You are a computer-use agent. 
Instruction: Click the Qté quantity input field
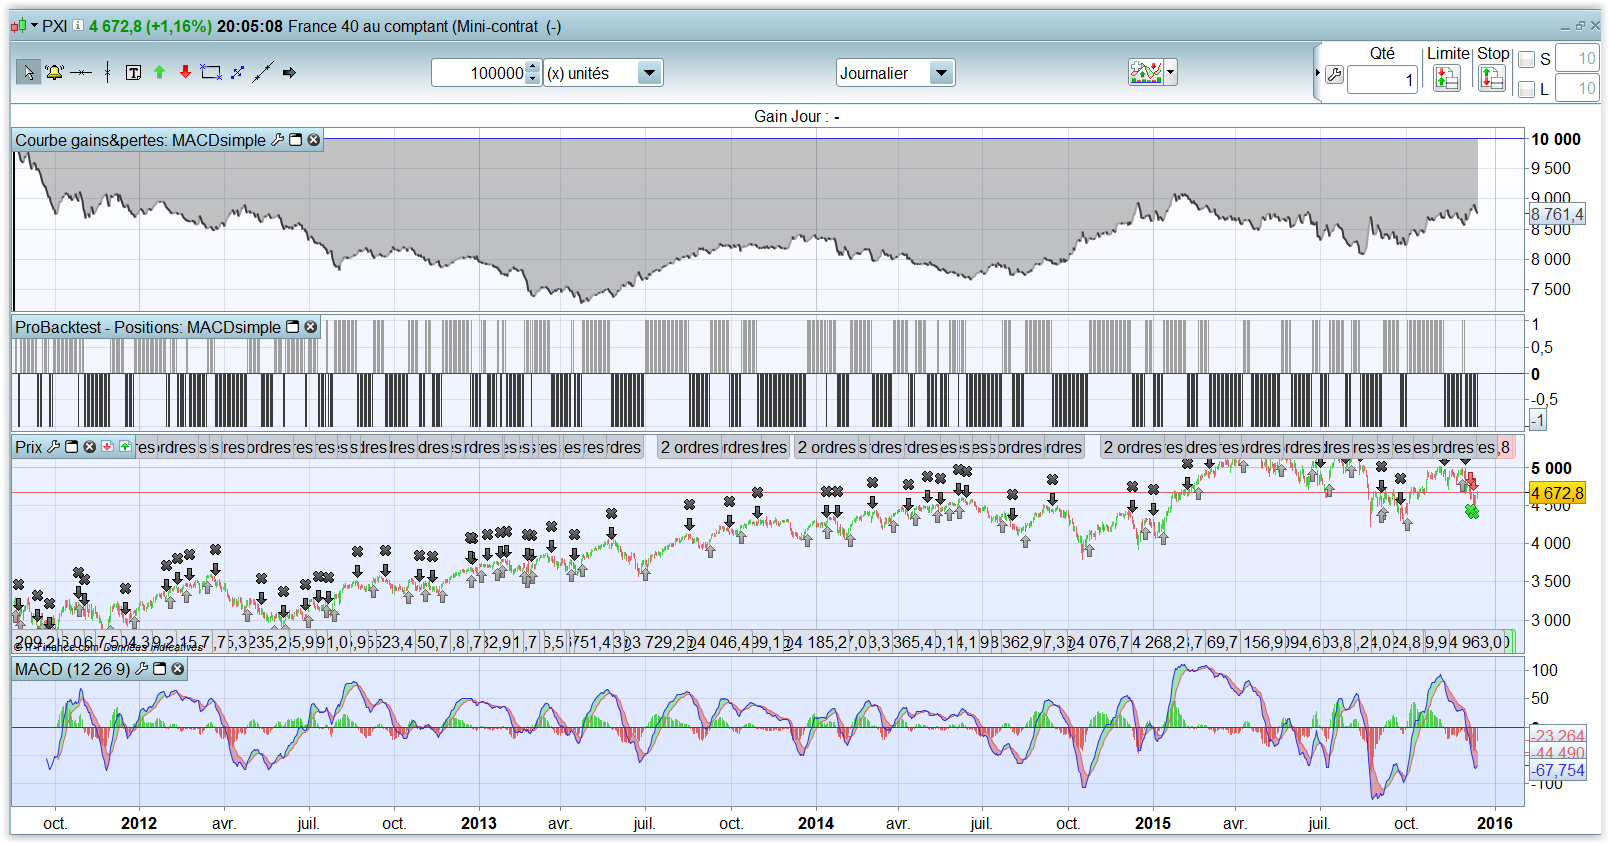(1381, 80)
